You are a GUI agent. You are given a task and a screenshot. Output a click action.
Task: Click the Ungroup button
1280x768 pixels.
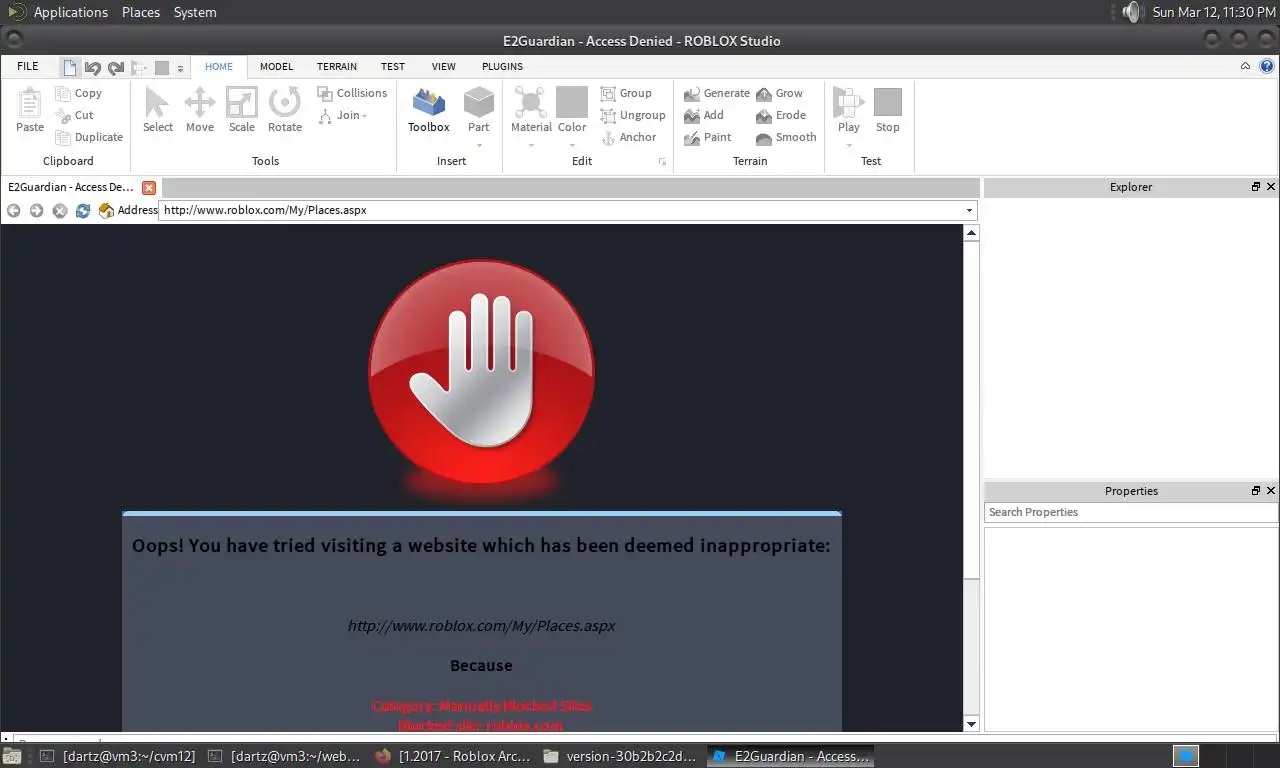[633, 115]
